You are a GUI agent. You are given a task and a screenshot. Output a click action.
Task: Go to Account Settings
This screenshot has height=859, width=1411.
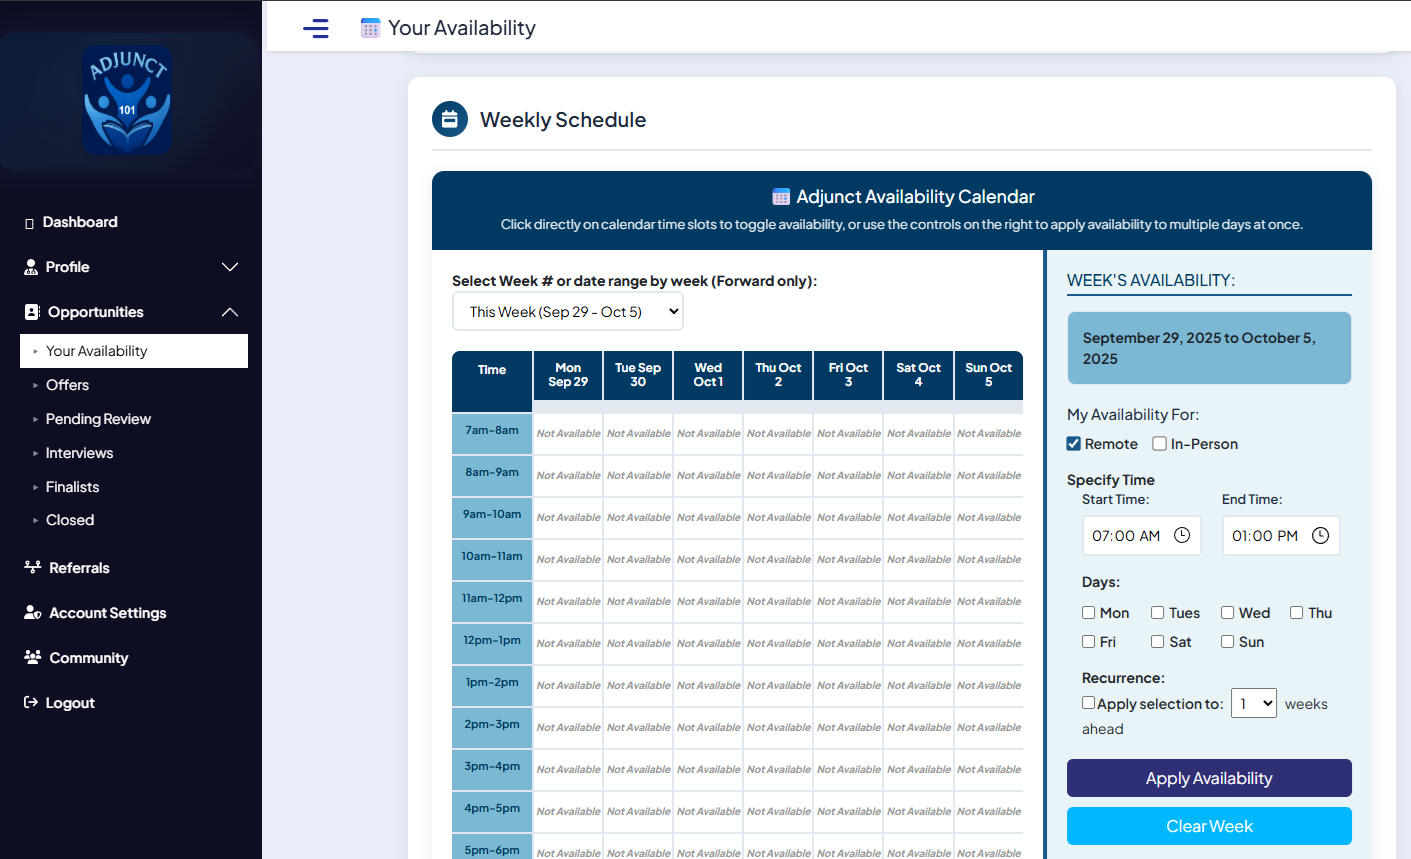click(x=107, y=613)
